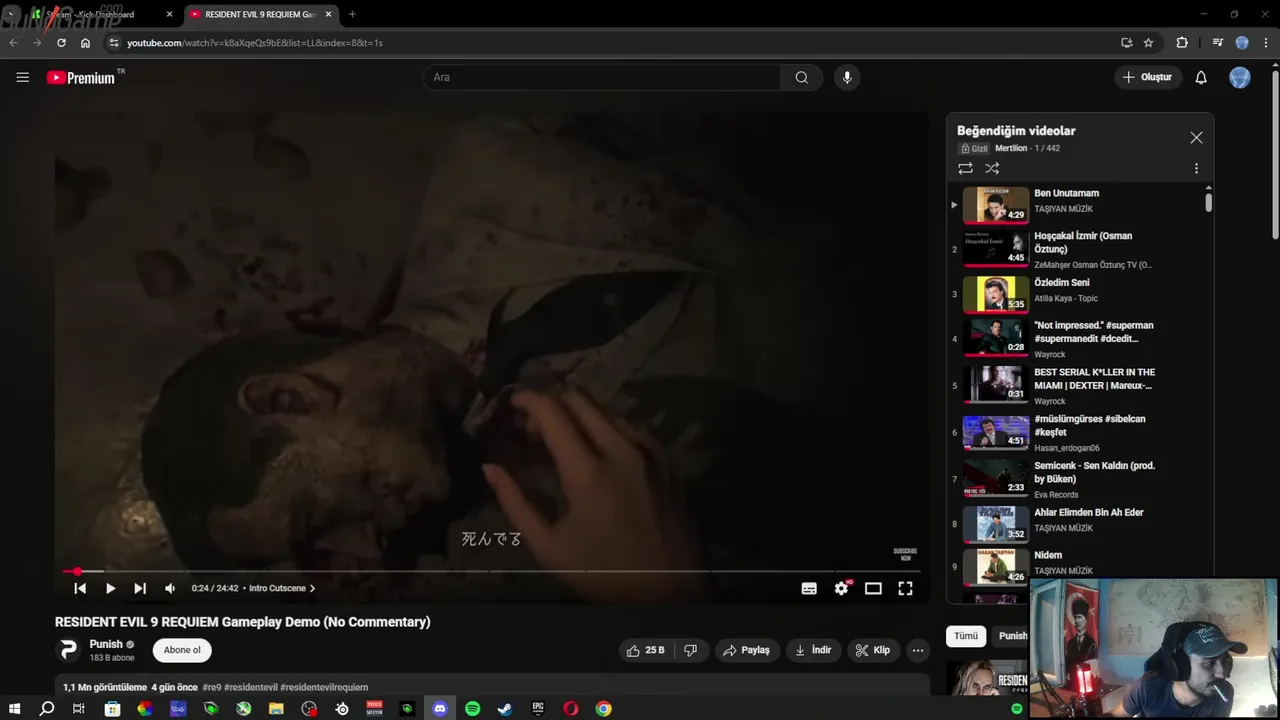1280x720 pixels.
Task: Start voice search with the microphone
Action: point(847,77)
